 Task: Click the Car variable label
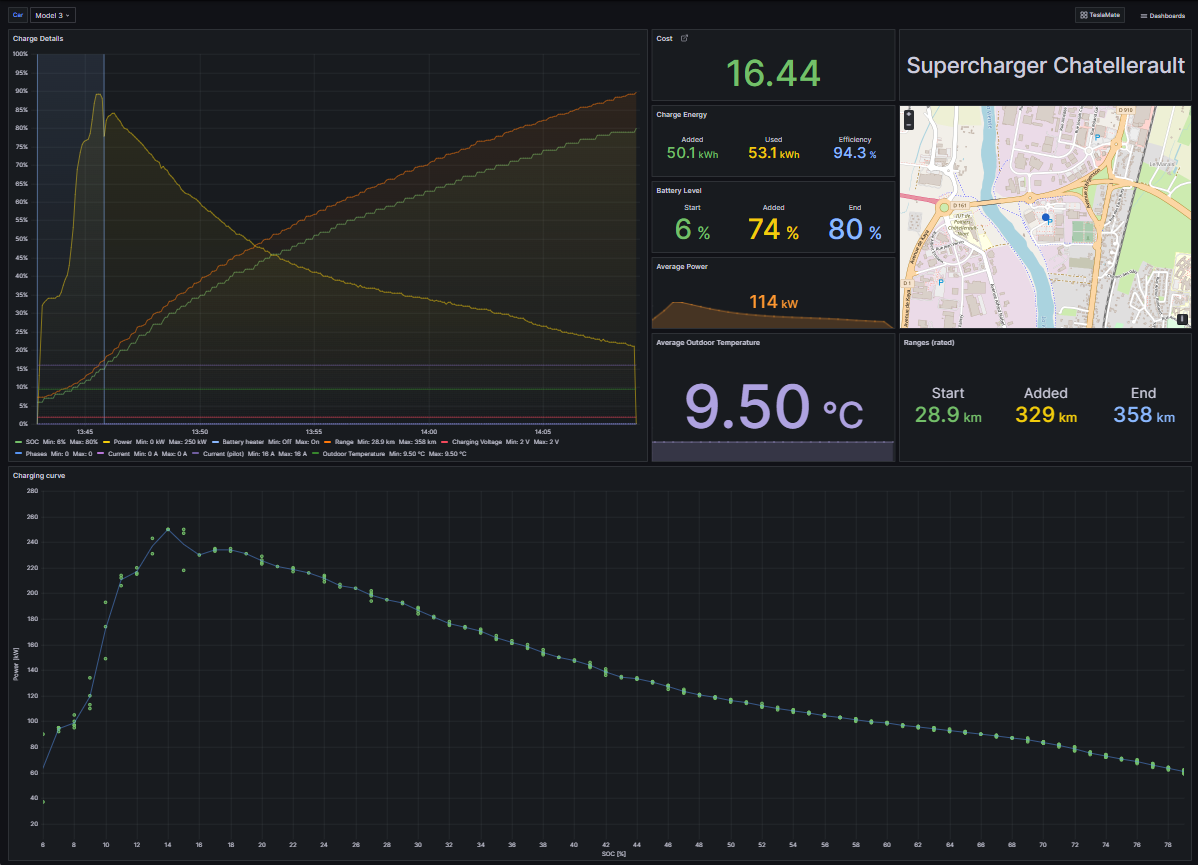coord(18,15)
